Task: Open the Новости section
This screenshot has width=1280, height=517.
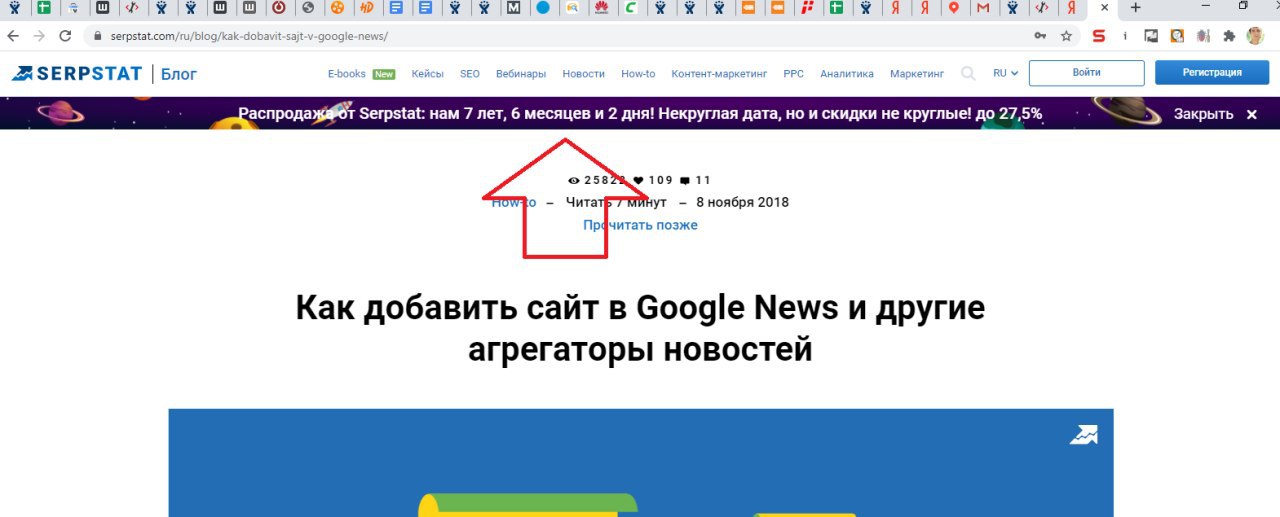Action: [x=583, y=73]
